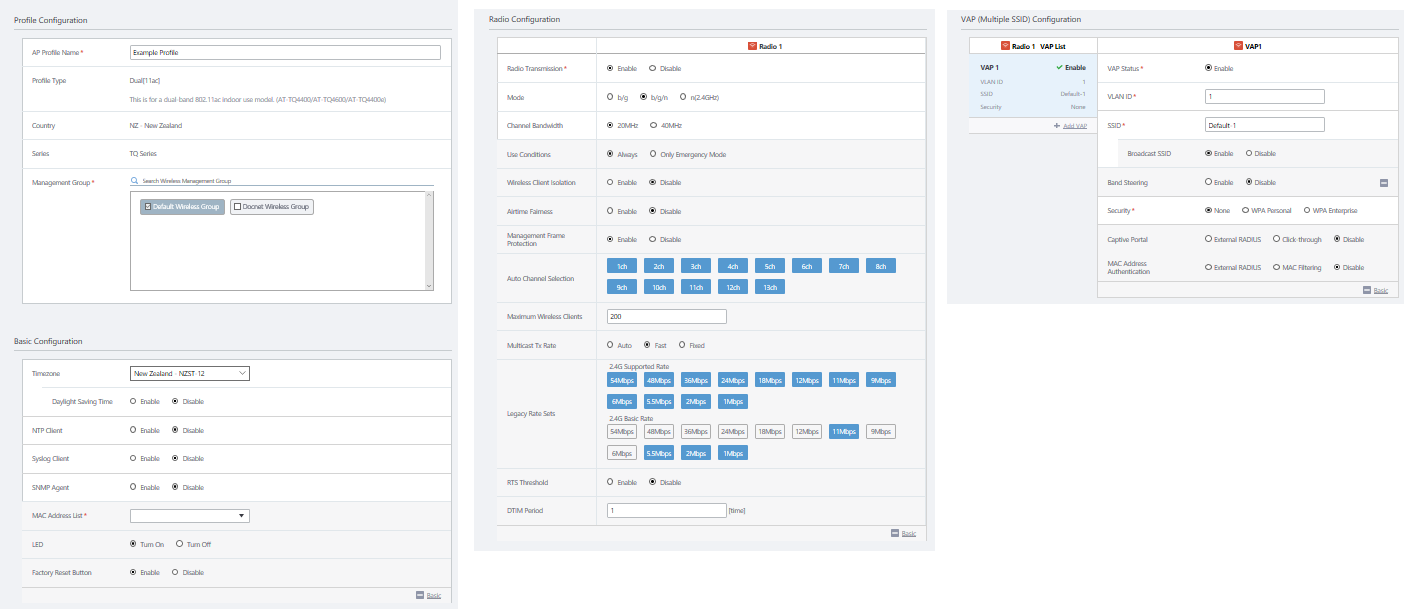Click the plus icon beside Add VAP
Screen dimensions: 1407x609
(x=1056, y=126)
